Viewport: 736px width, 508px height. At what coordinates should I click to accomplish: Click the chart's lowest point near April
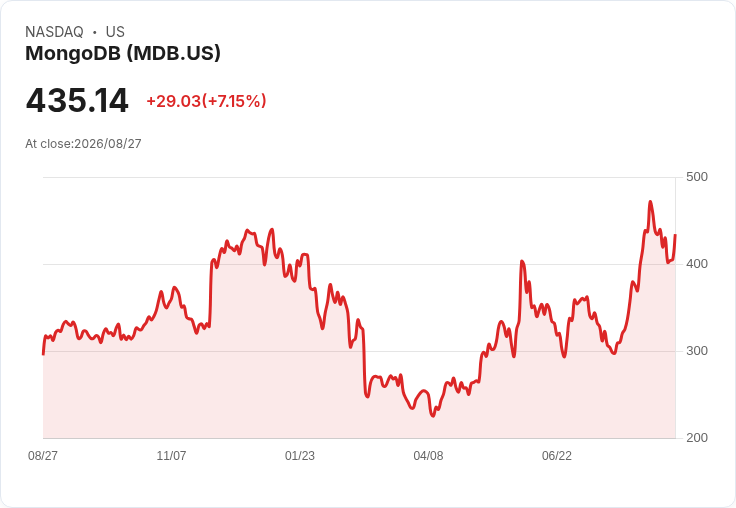[433, 416]
